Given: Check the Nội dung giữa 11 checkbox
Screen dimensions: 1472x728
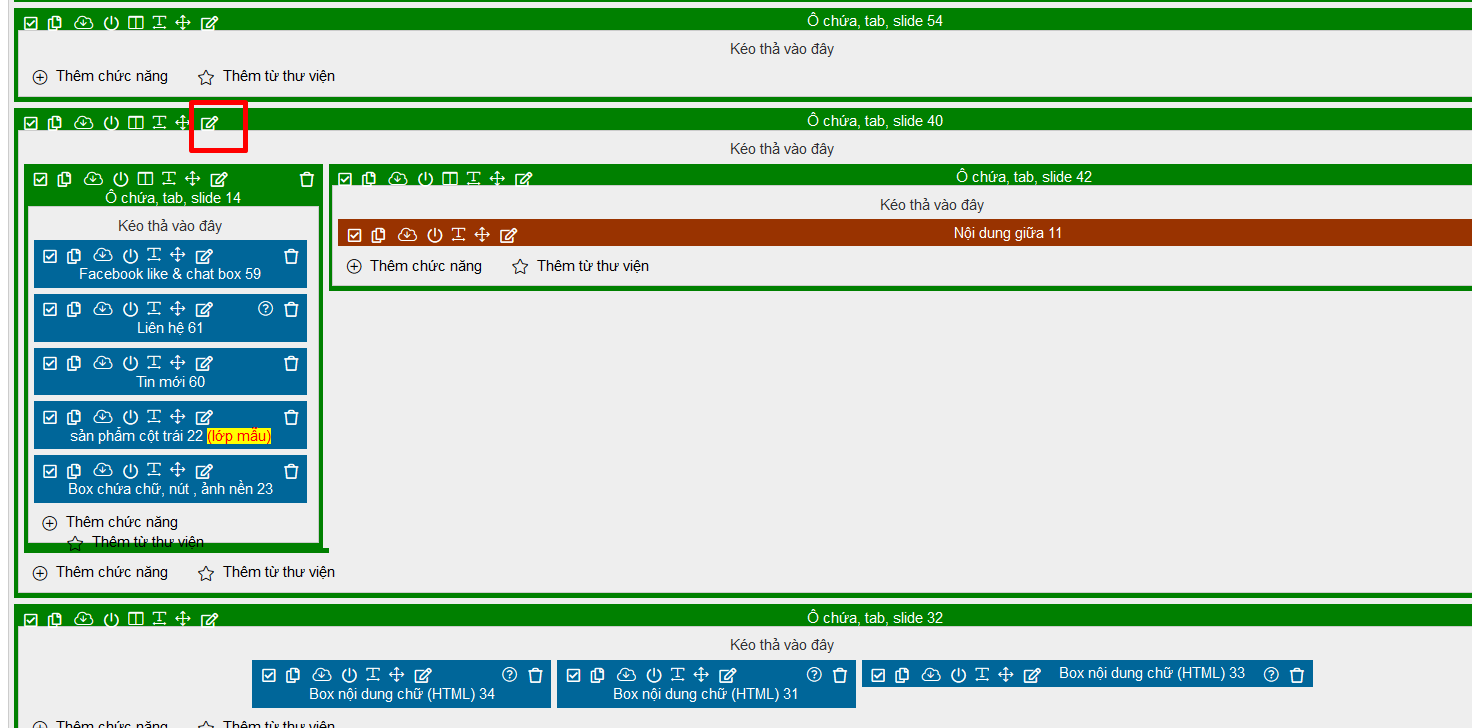Looking at the screenshot, I should 354,235.
